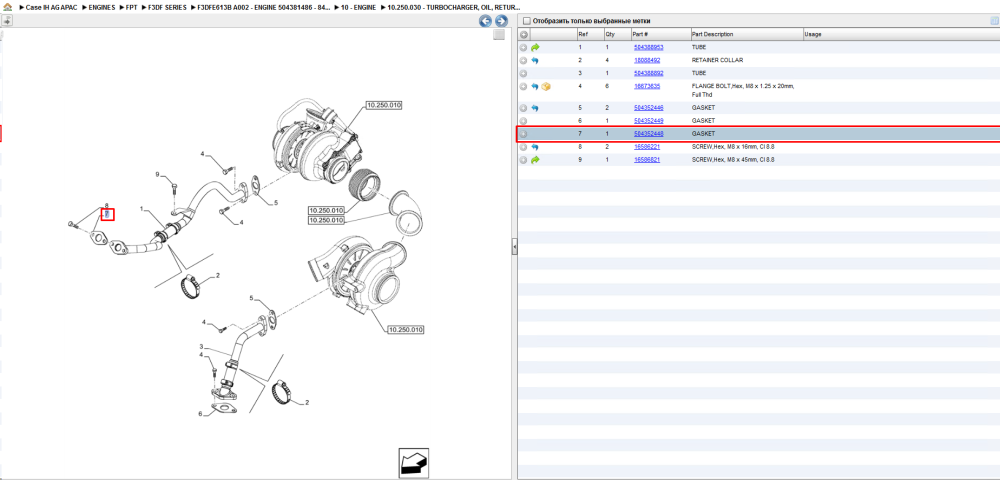The image size is (1000, 480).
Task: Click plus icon on Ref 8 SCREW row
Action: pyautogui.click(x=524, y=147)
